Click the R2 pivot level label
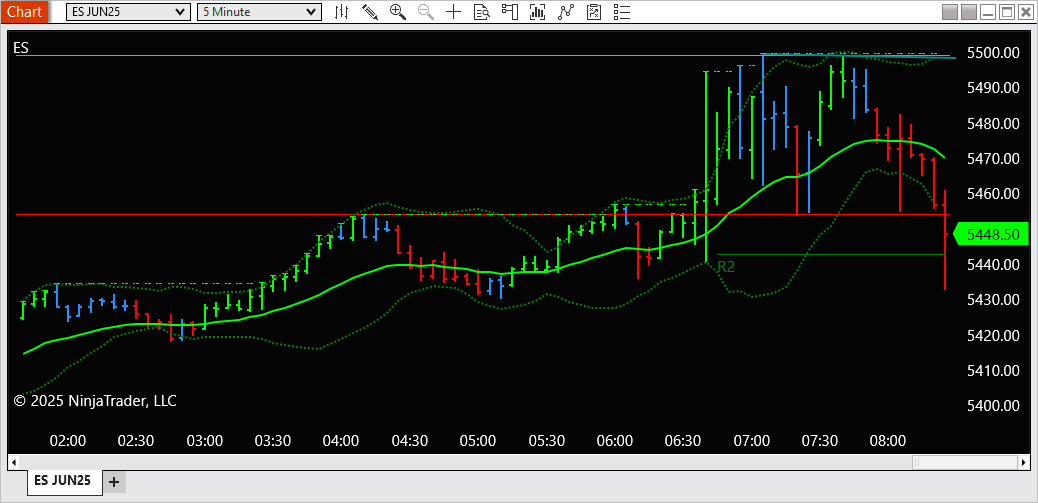This screenshot has height=503, width=1038. [726, 267]
